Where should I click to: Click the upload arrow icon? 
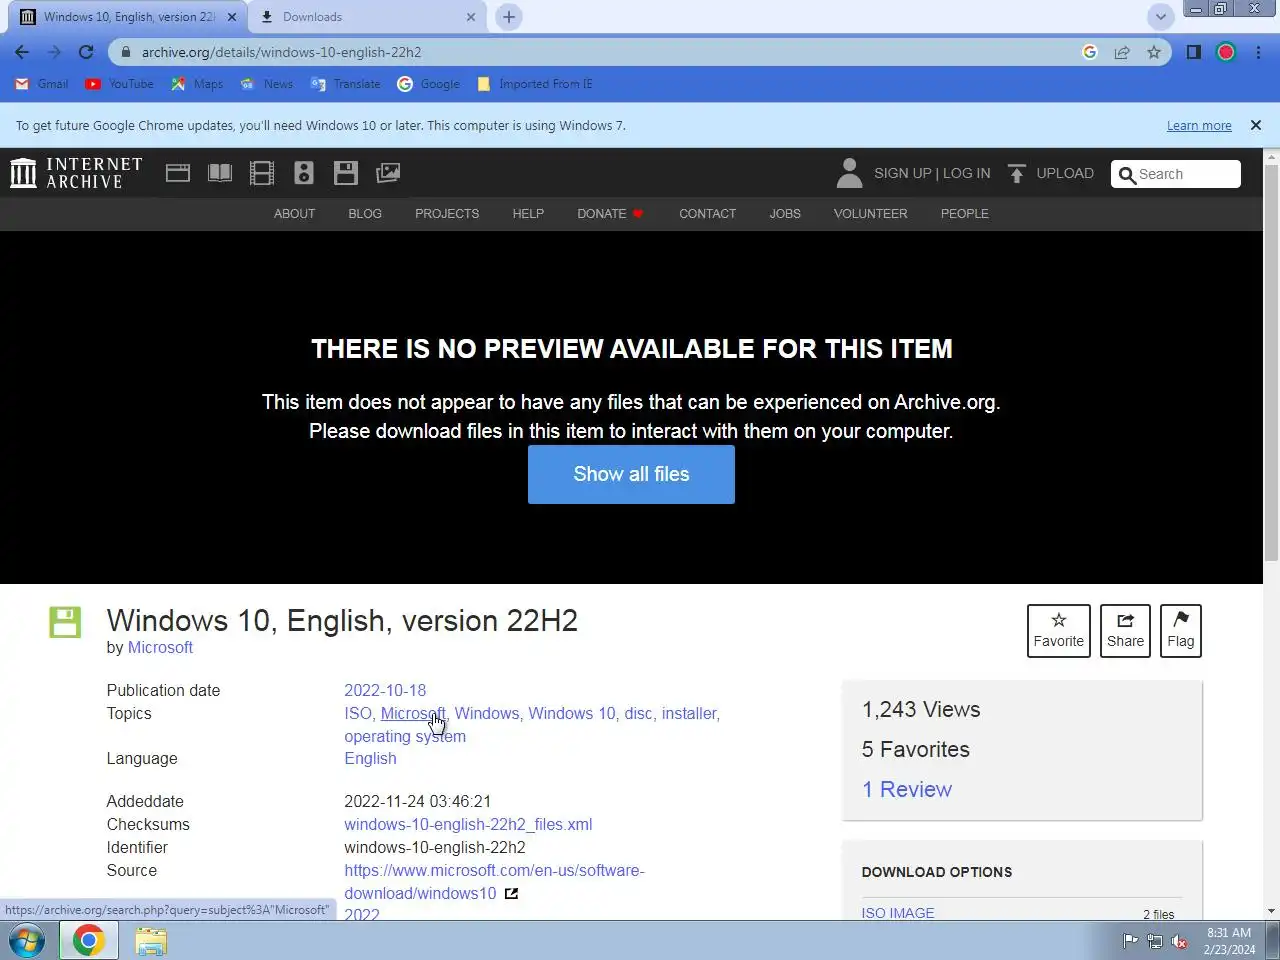[x=1016, y=173]
